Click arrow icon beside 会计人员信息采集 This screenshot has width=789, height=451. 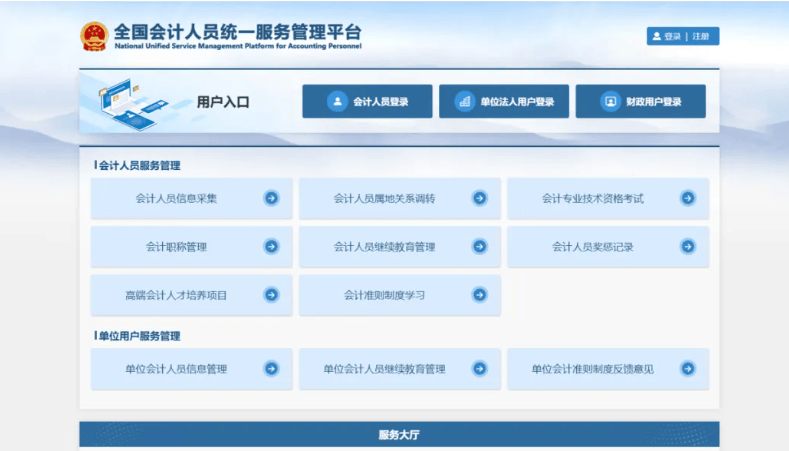tap(271, 198)
